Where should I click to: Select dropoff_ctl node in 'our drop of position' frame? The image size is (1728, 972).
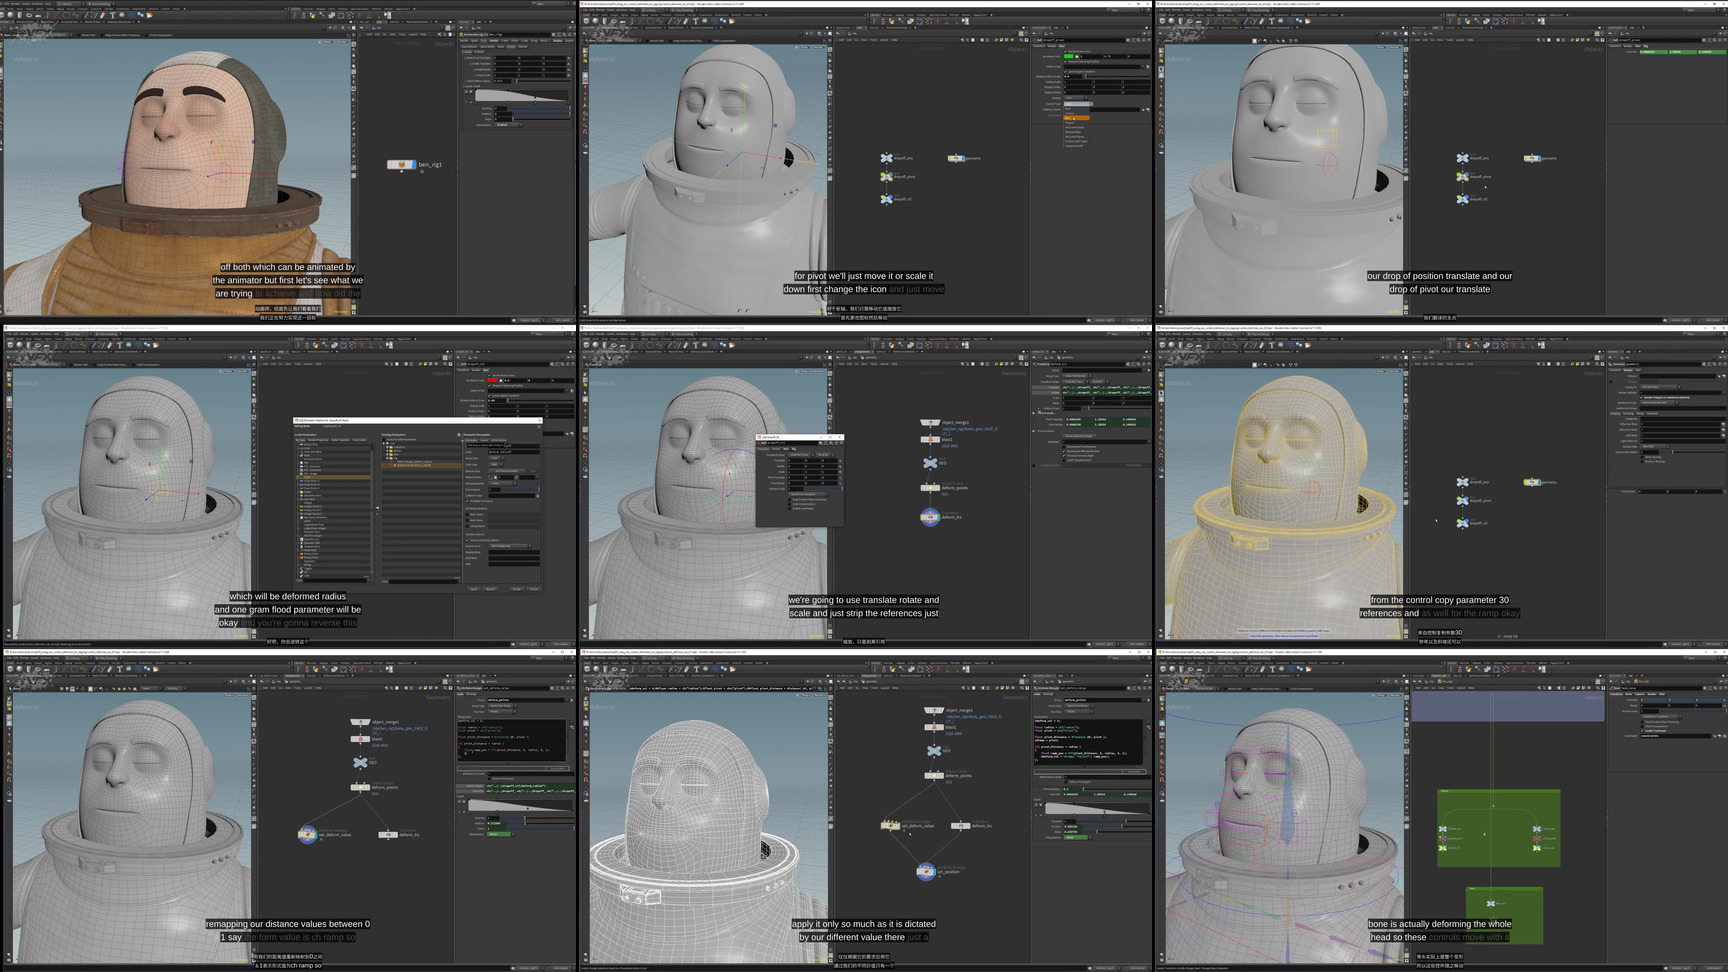pyautogui.click(x=1462, y=199)
